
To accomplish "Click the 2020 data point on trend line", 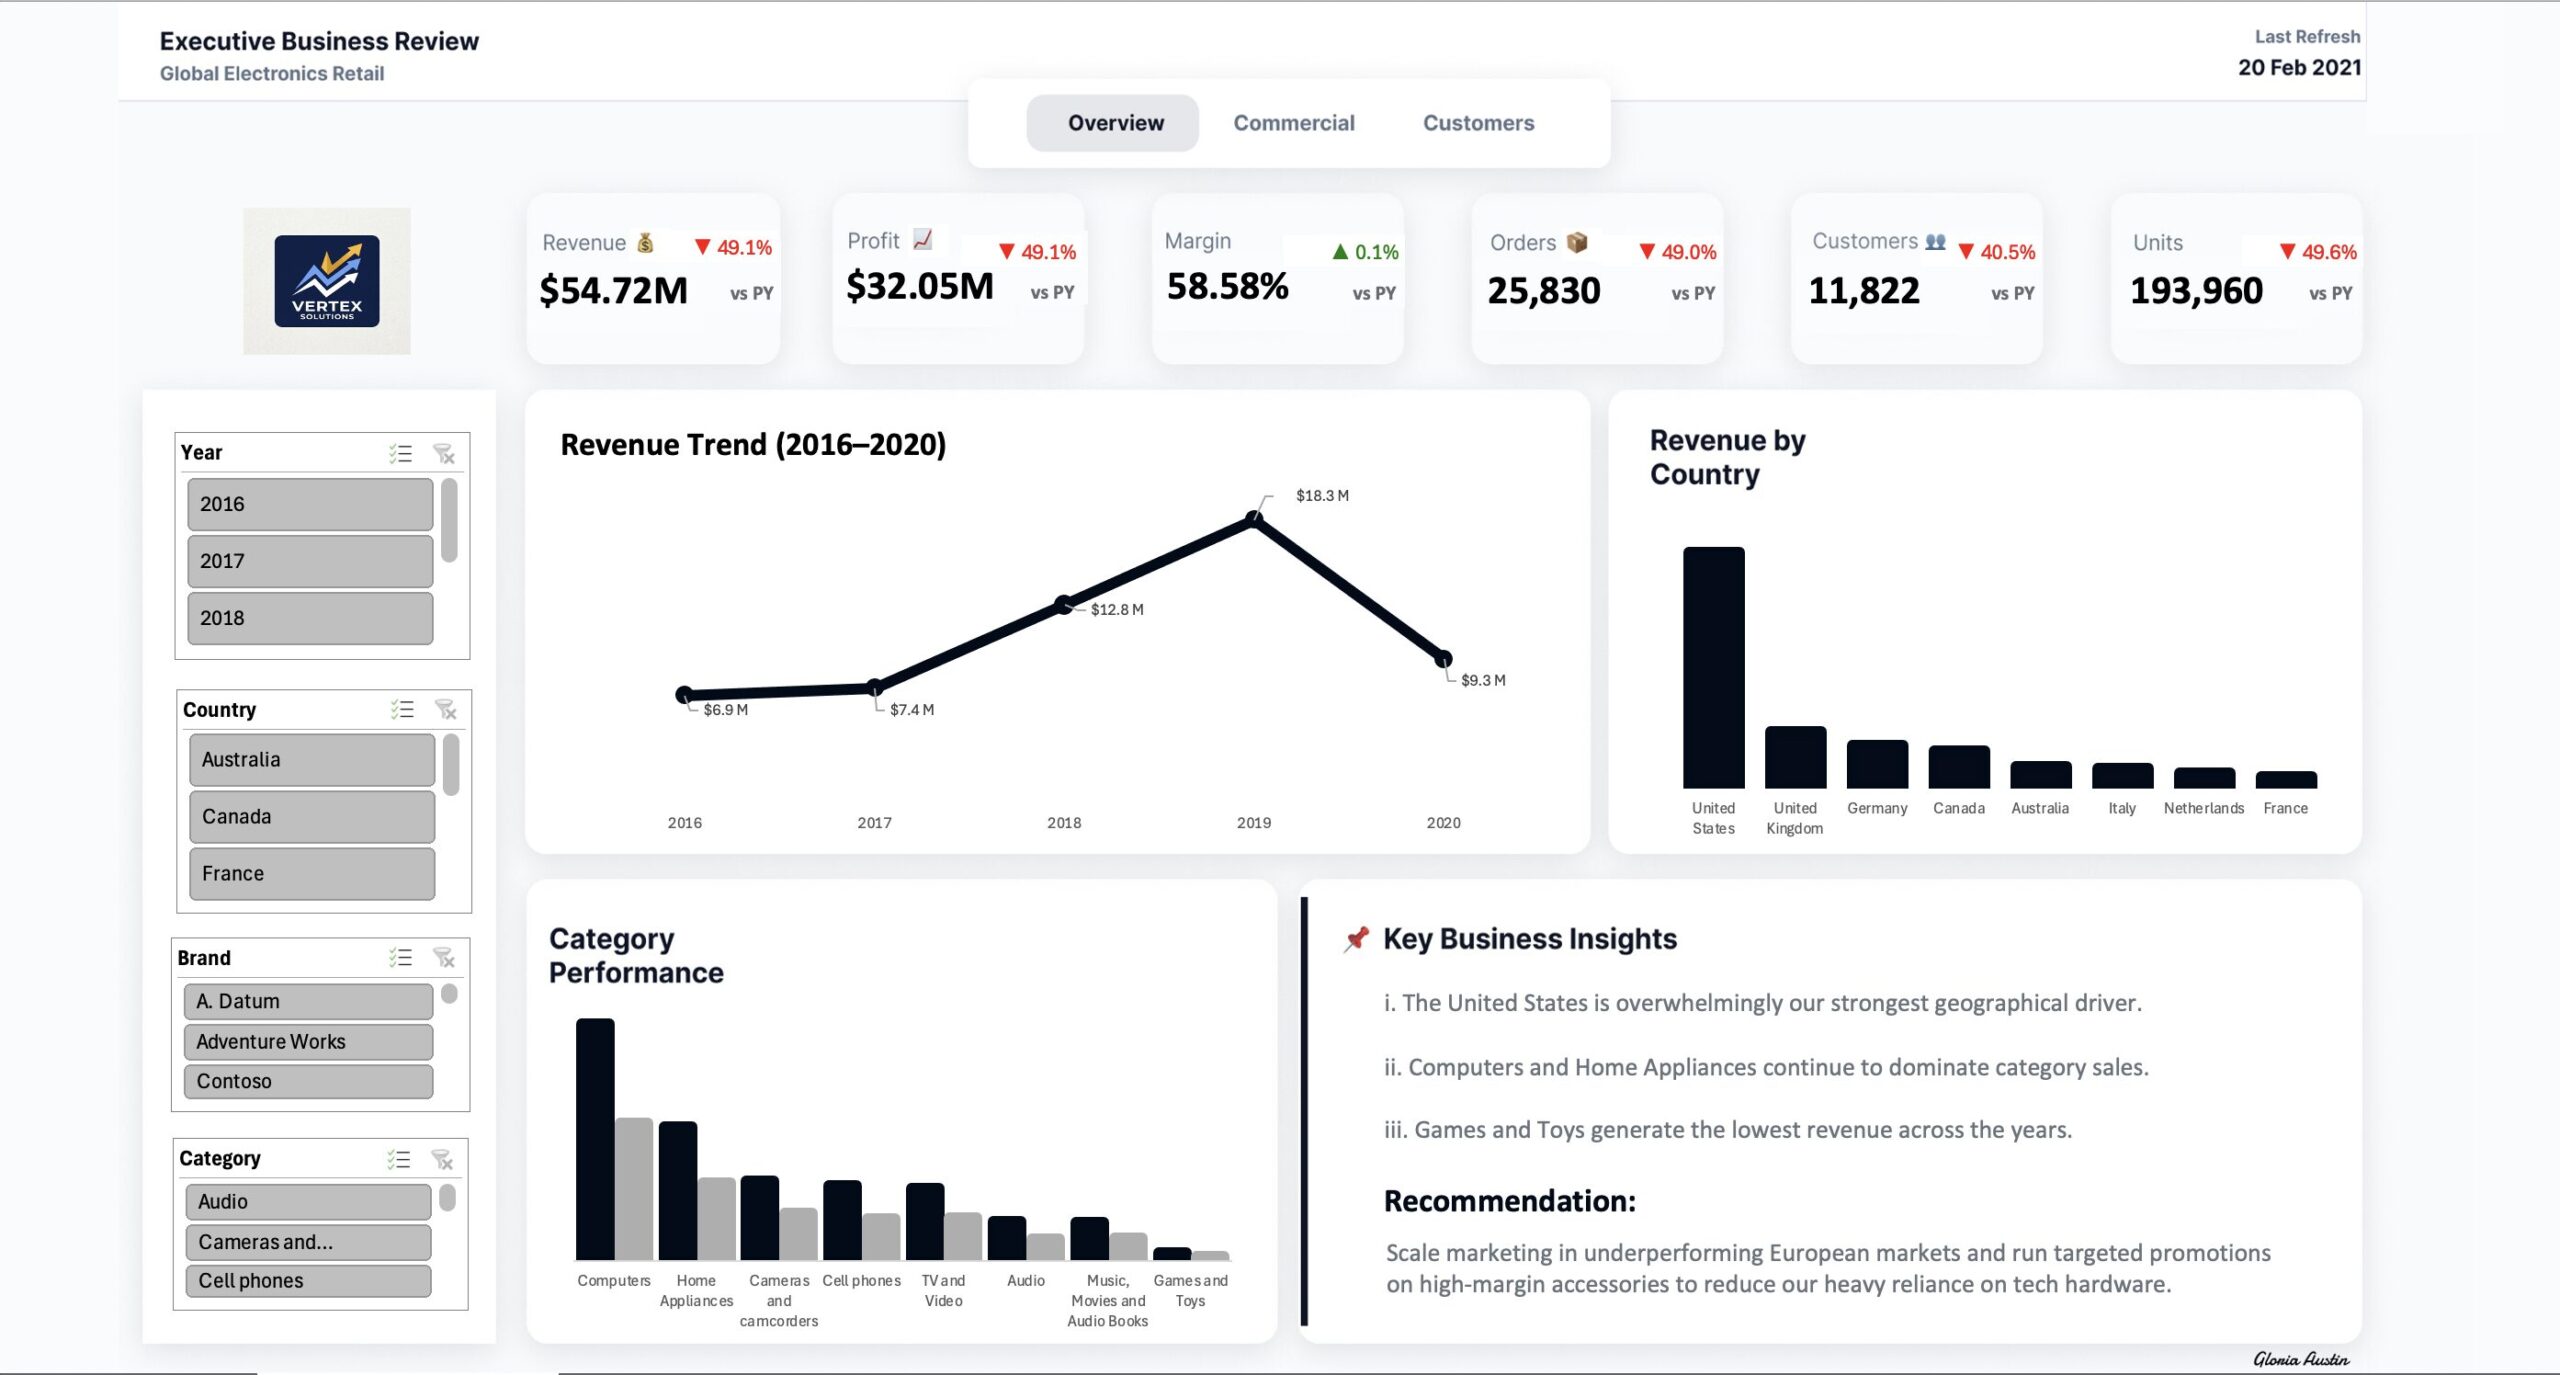I will (x=1443, y=658).
